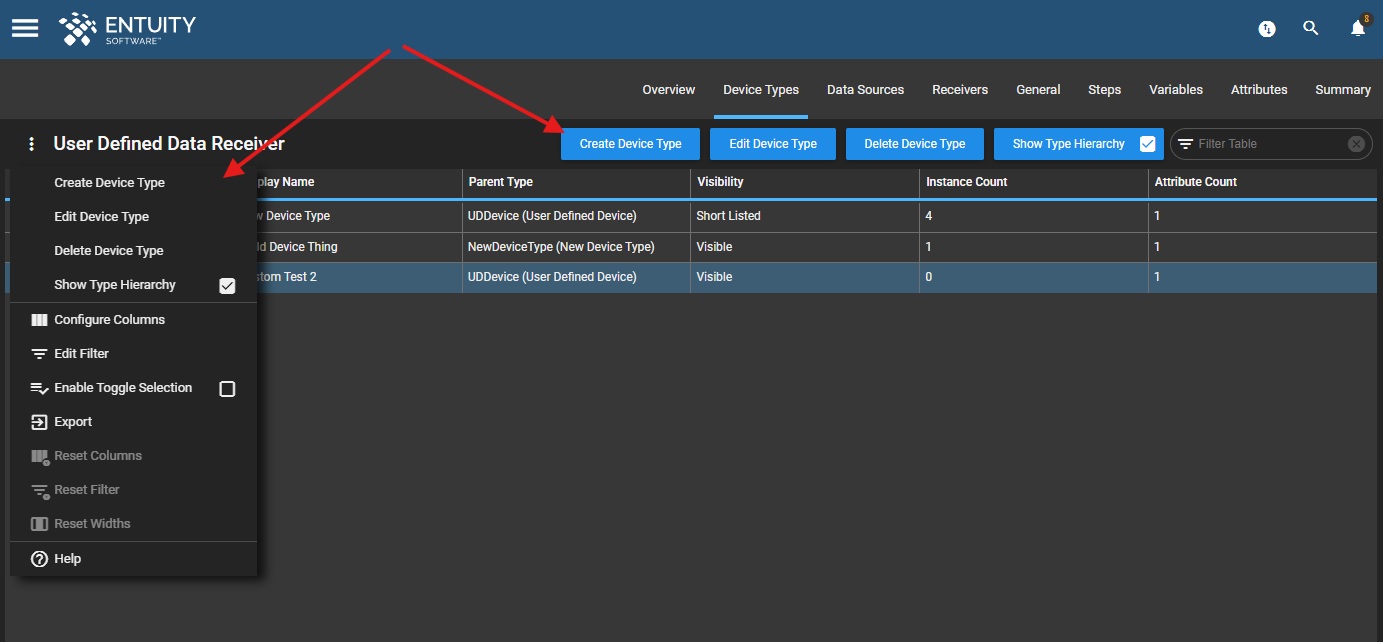Click the instance count cell showing 4
This screenshot has height=642, width=1383.
pyautogui.click(x=1034, y=216)
